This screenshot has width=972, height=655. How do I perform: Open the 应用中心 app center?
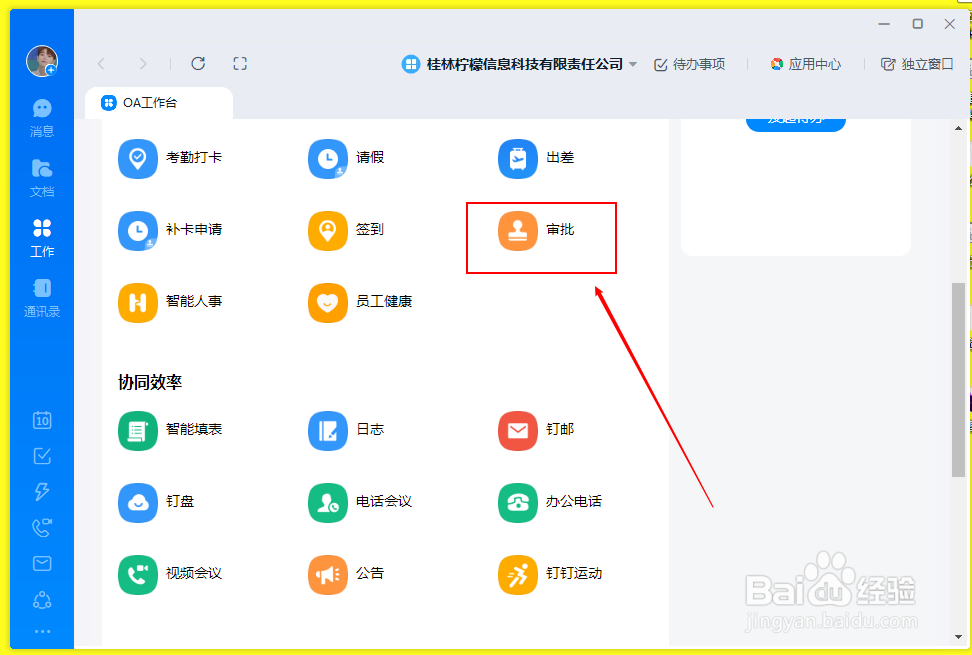click(806, 63)
